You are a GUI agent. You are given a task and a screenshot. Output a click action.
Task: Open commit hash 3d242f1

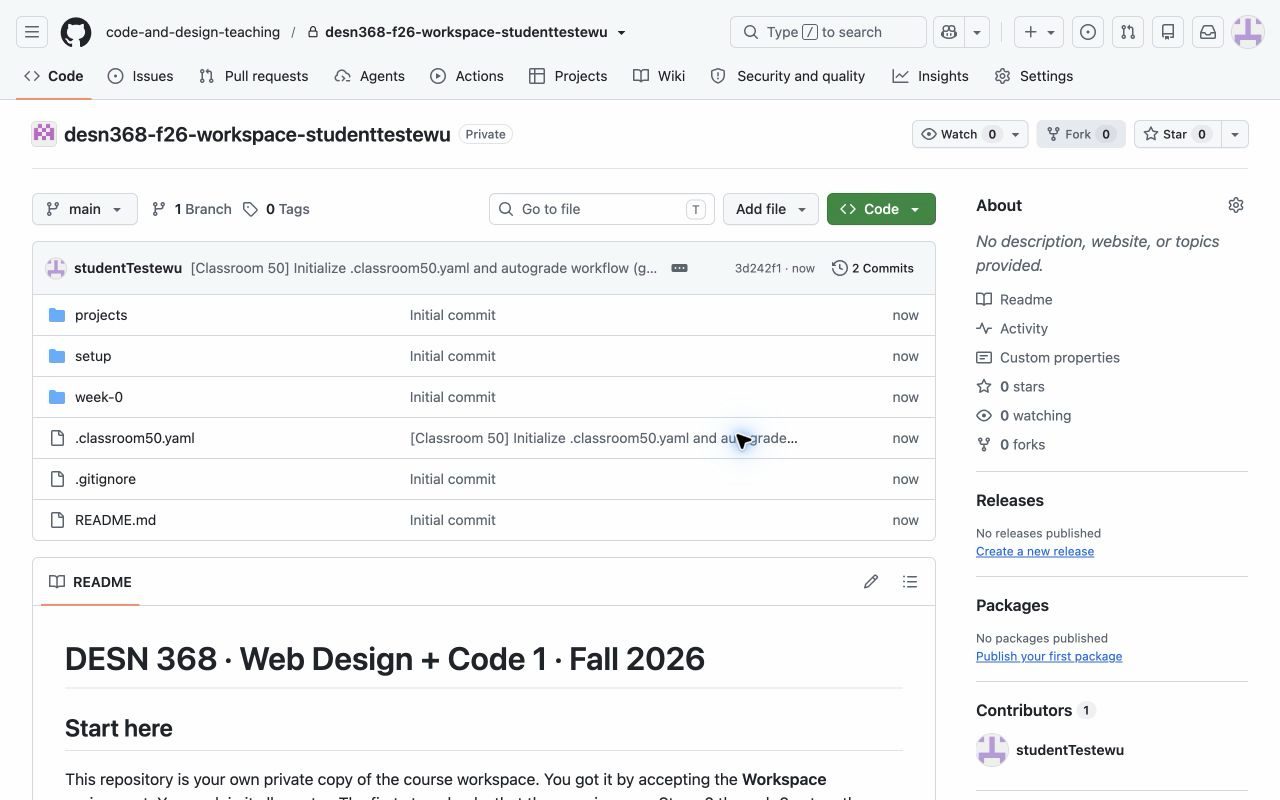point(758,268)
